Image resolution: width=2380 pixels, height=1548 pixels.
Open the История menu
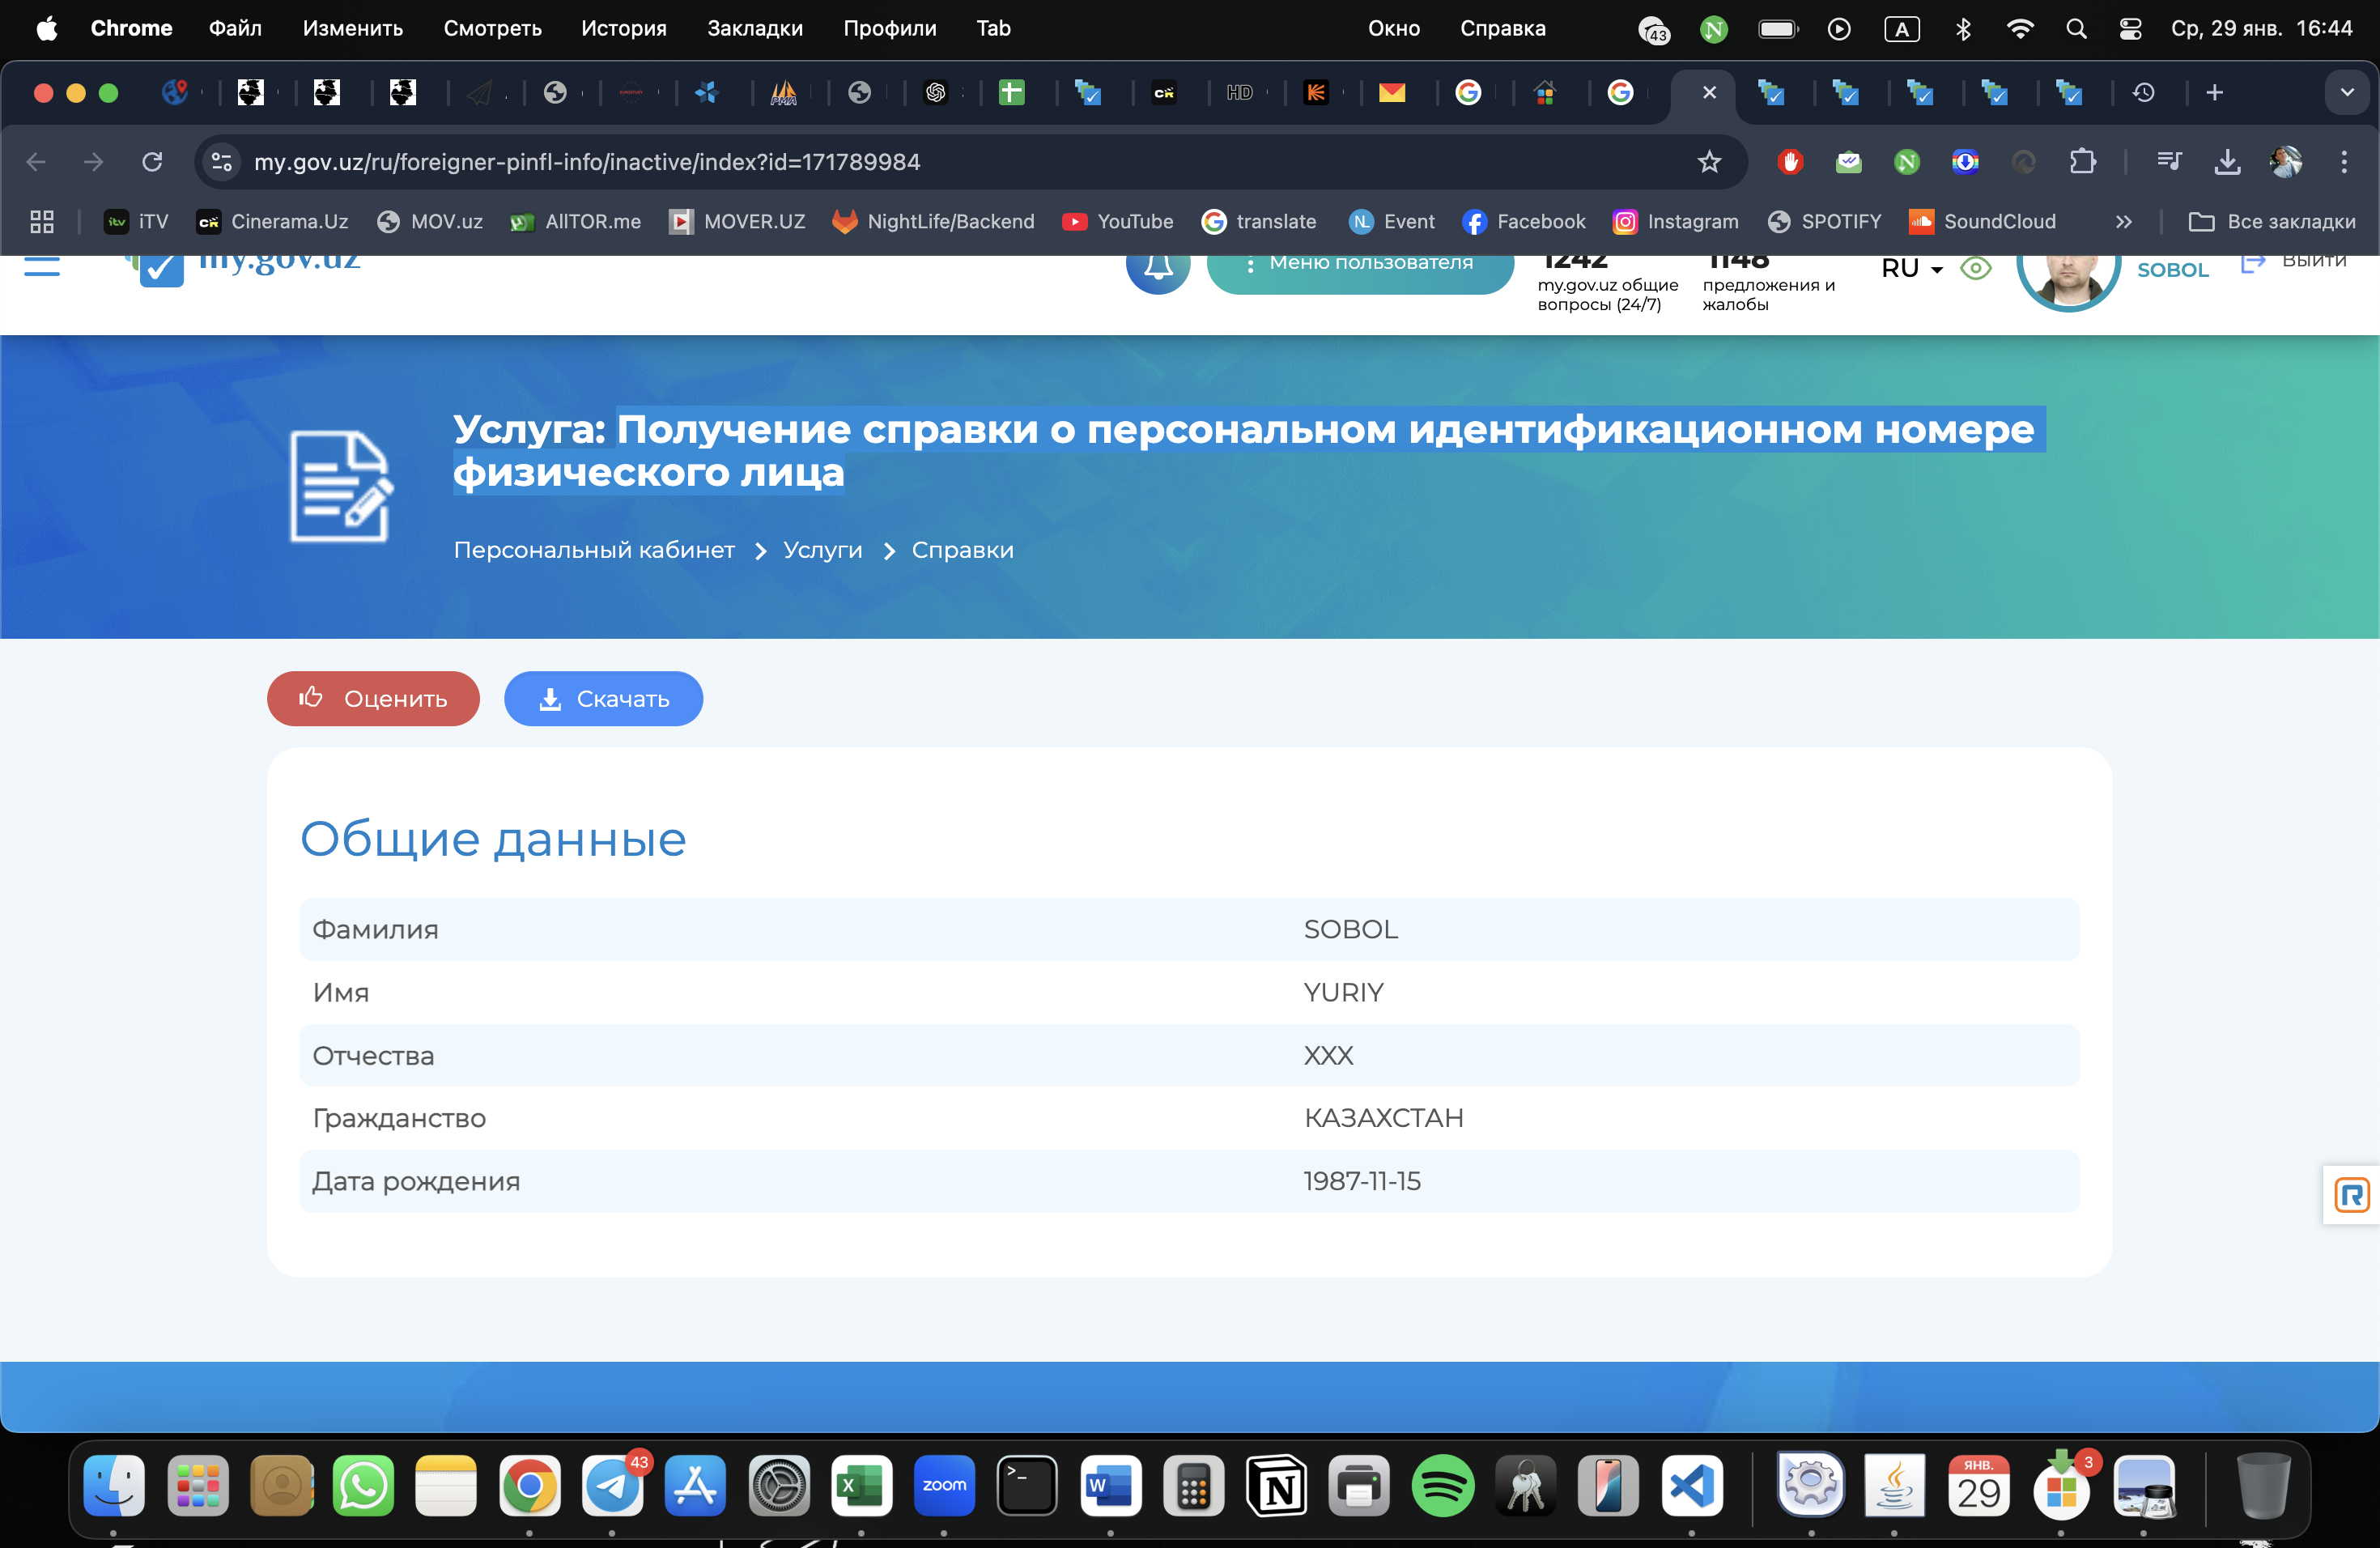pos(623,29)
